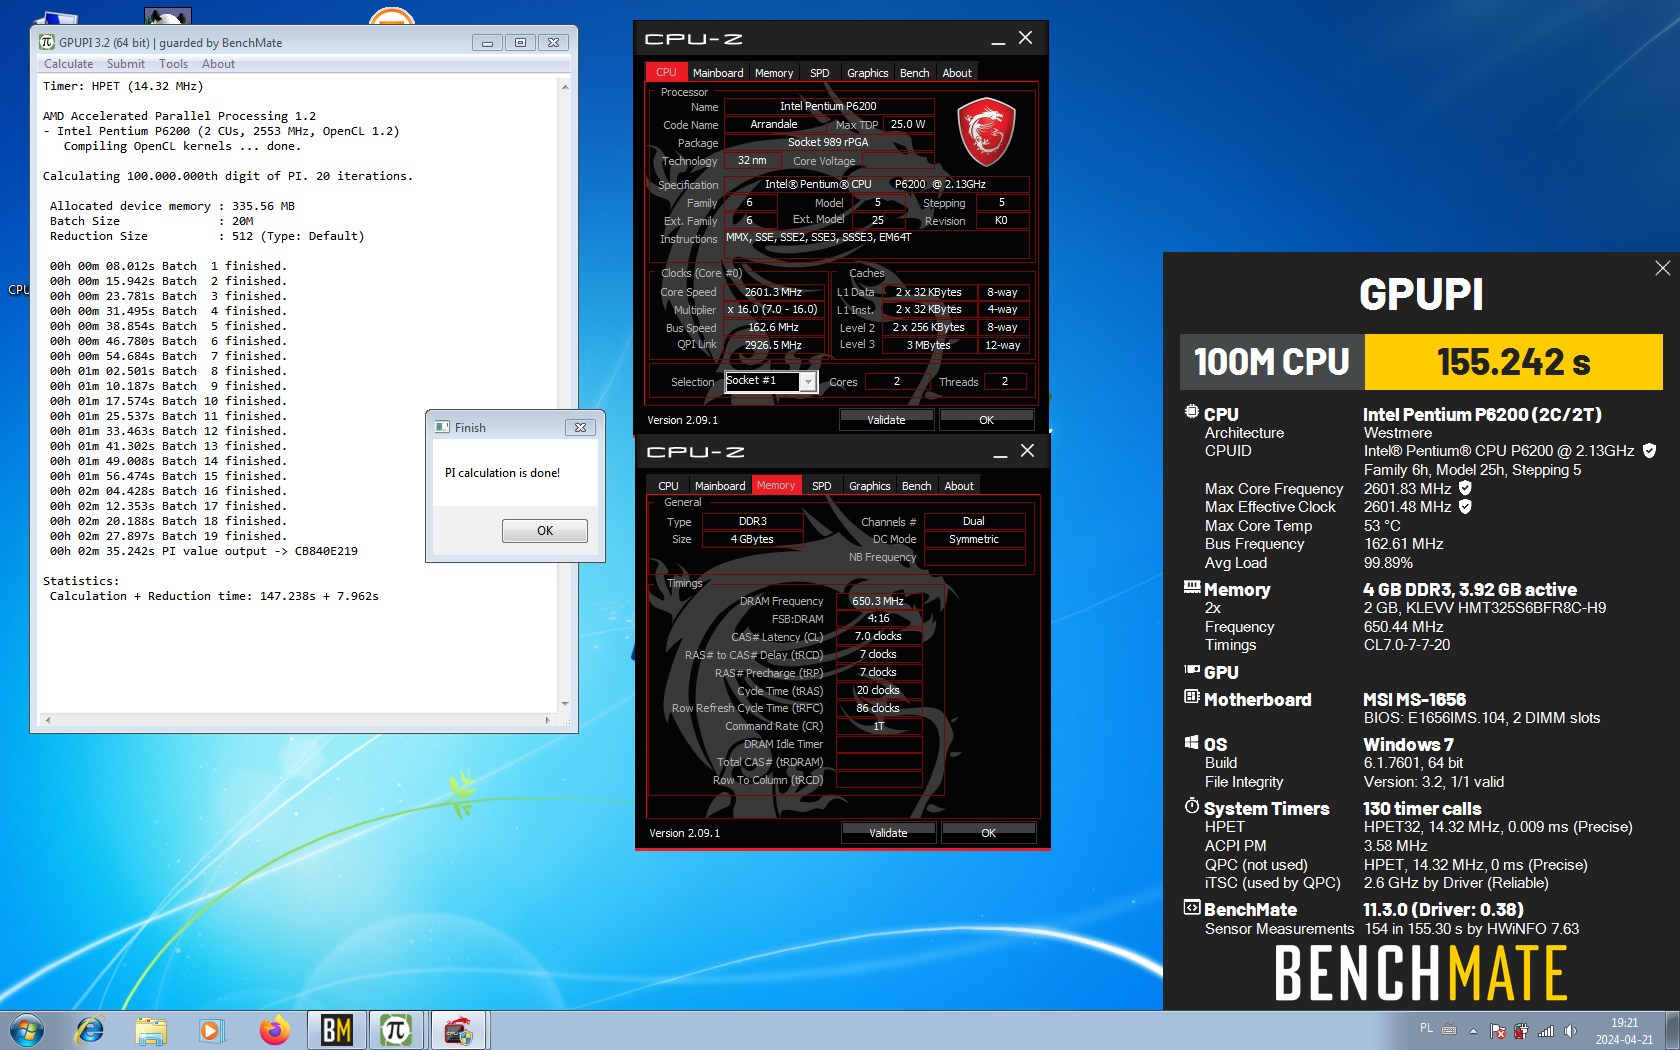Click GPUPI log scrollbar up arrow
The height and width of the screenshot is (1050, 1680).
pyautogui.click(x=565, y=87)
